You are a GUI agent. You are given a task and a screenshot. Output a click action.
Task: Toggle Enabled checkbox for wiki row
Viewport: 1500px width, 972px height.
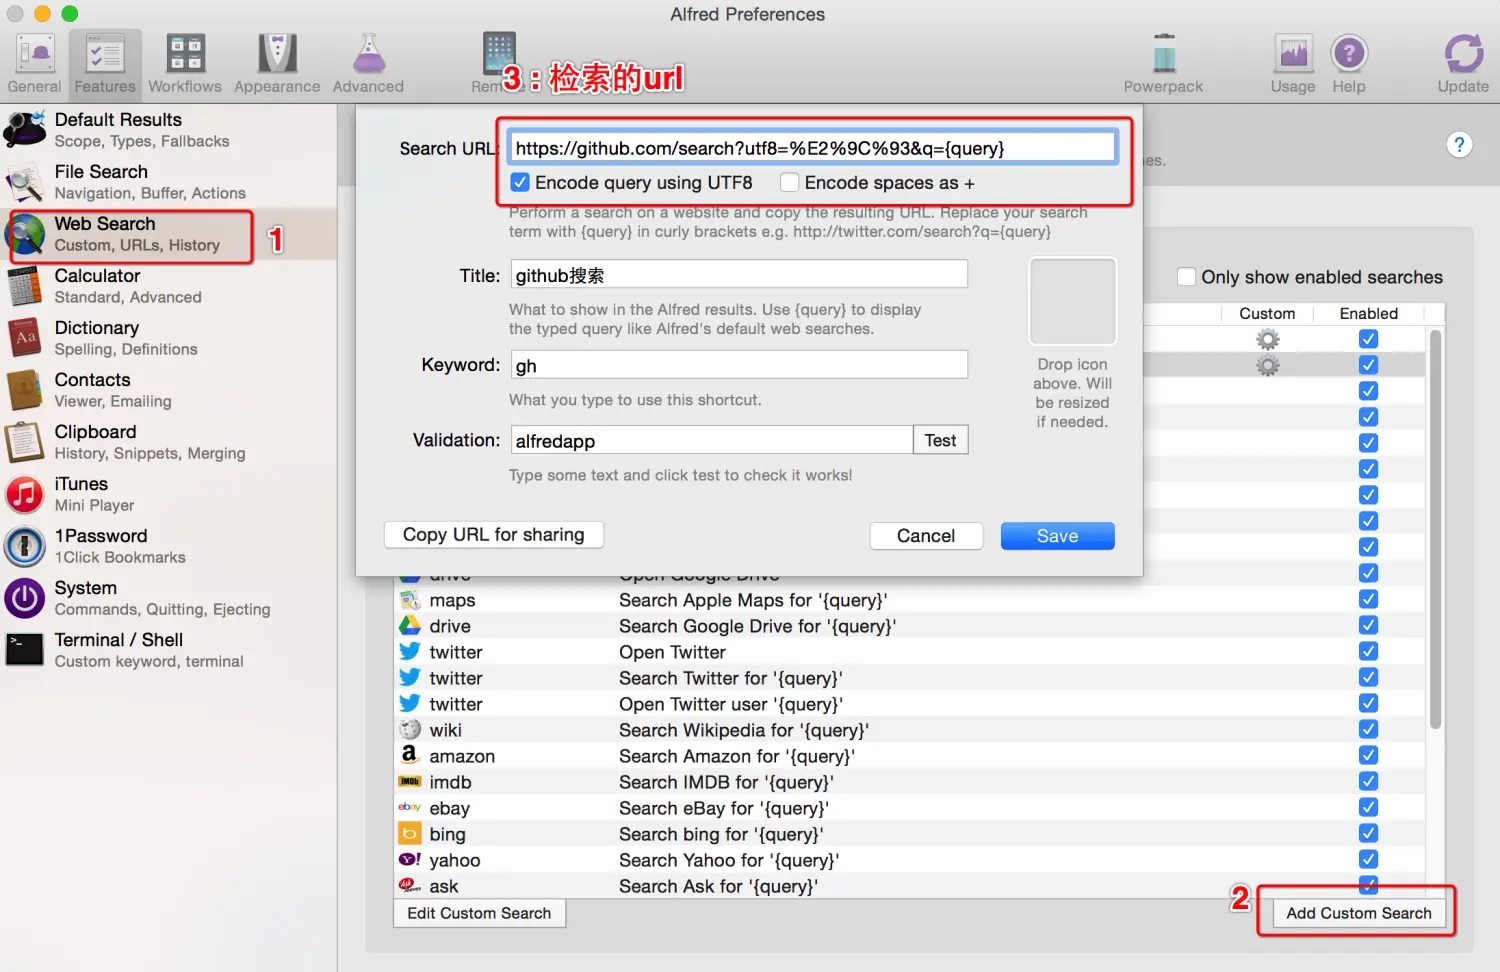(x=1368, y=729)
